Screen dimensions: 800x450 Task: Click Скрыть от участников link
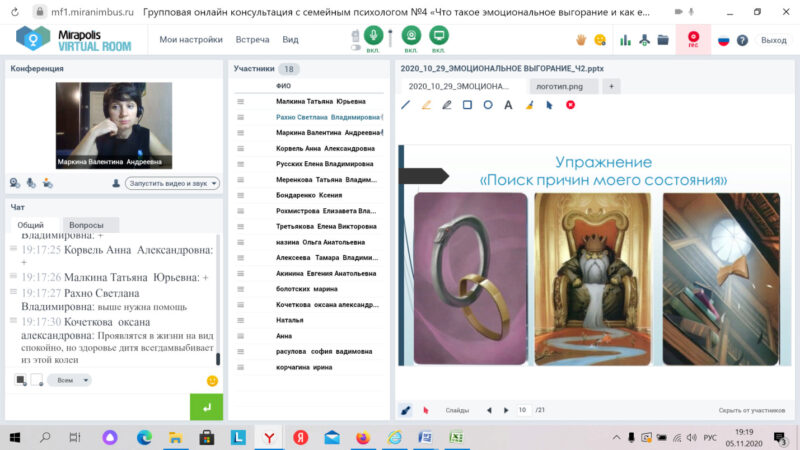(x=752, y=410)
